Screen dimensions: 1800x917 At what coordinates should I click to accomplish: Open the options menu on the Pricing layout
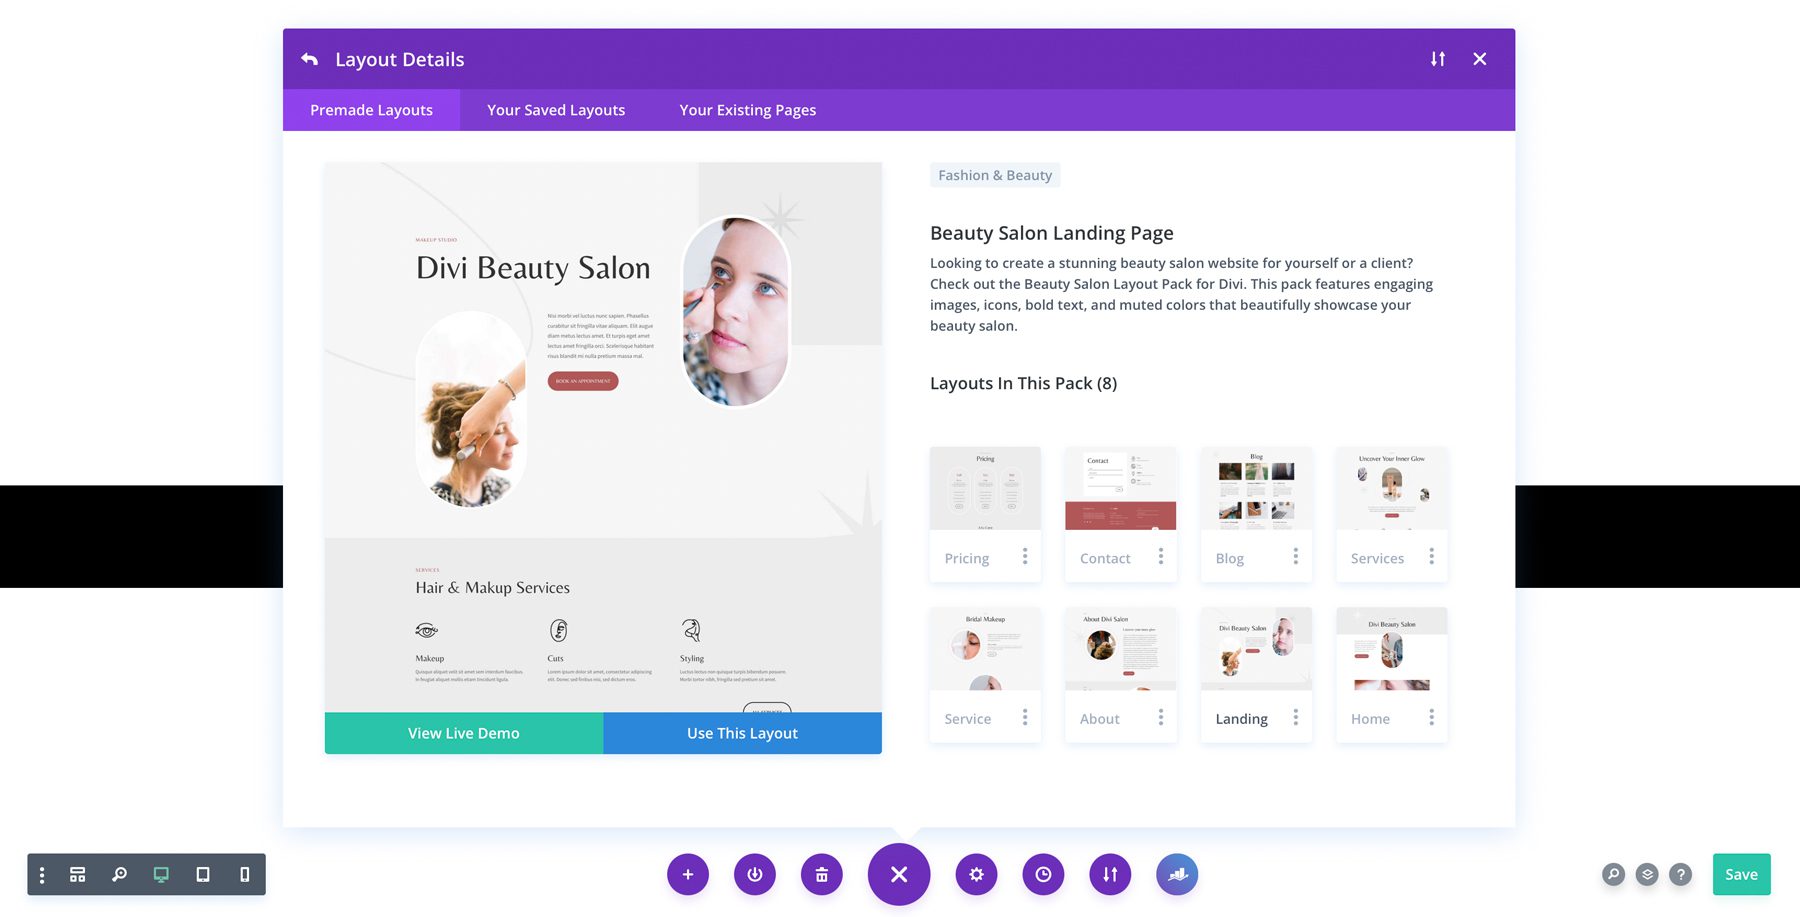tap(1025, 557)
